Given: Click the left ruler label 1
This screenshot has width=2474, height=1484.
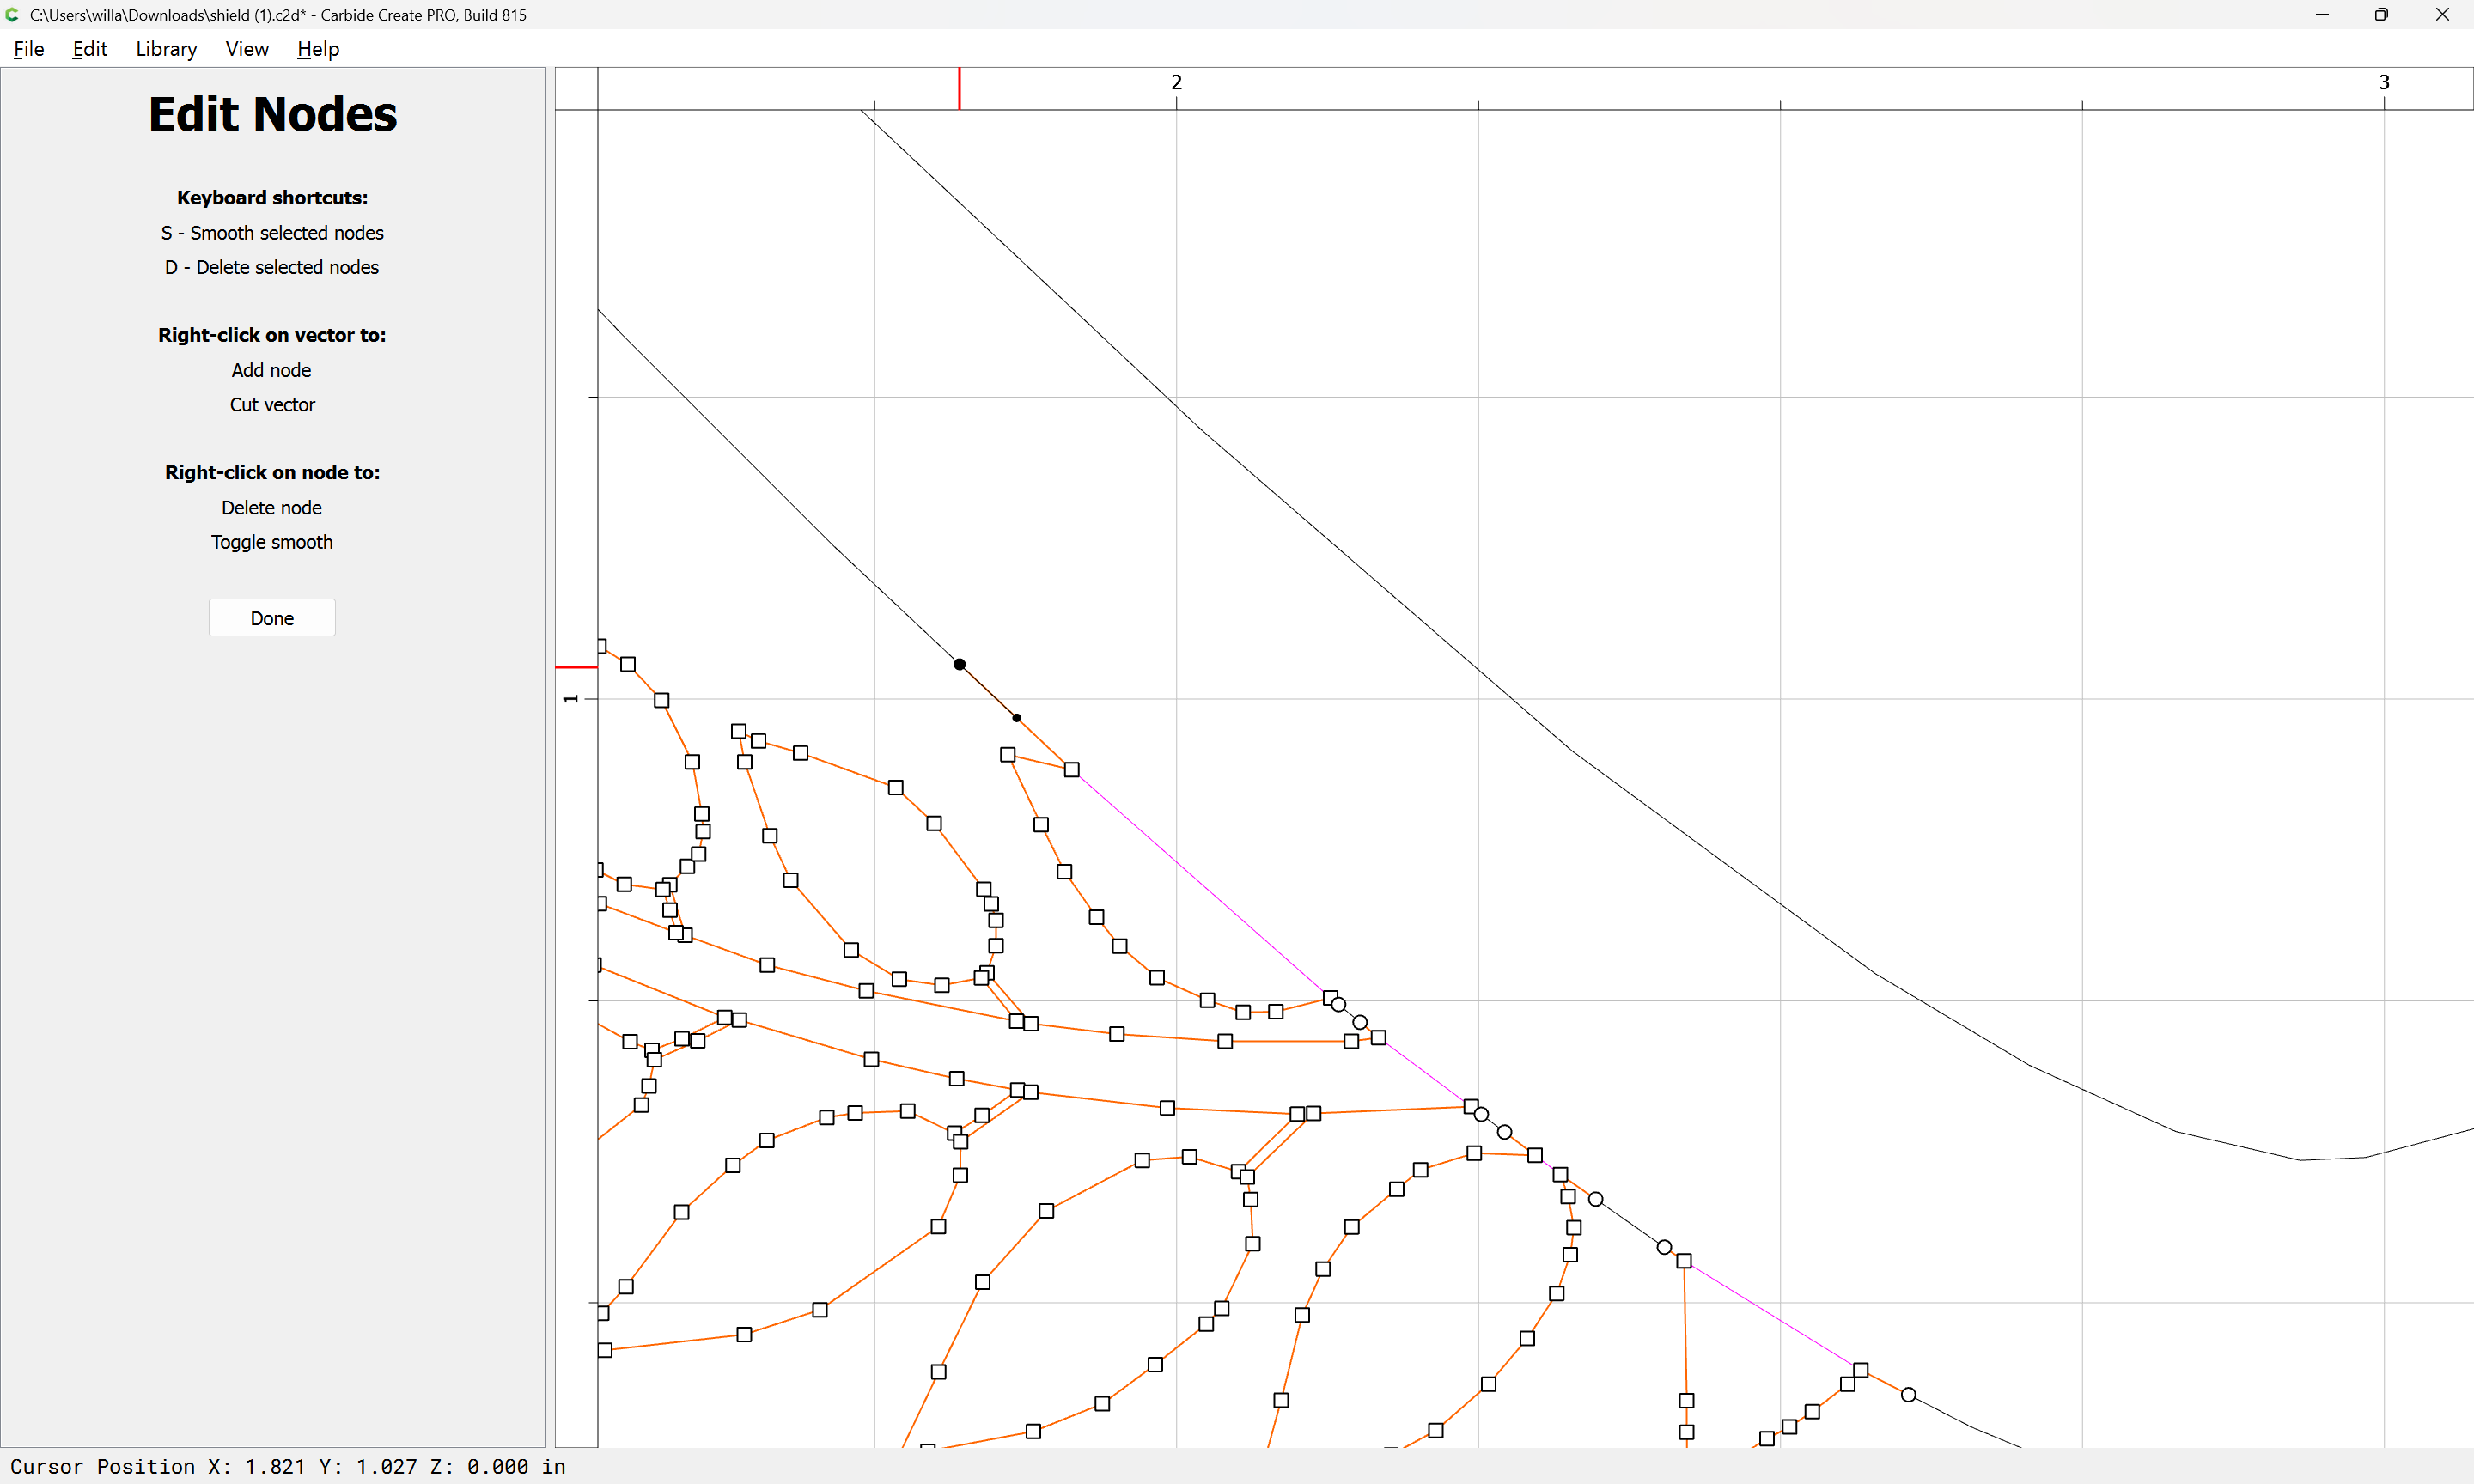Looking at the screenshot, I should (570, 698).
